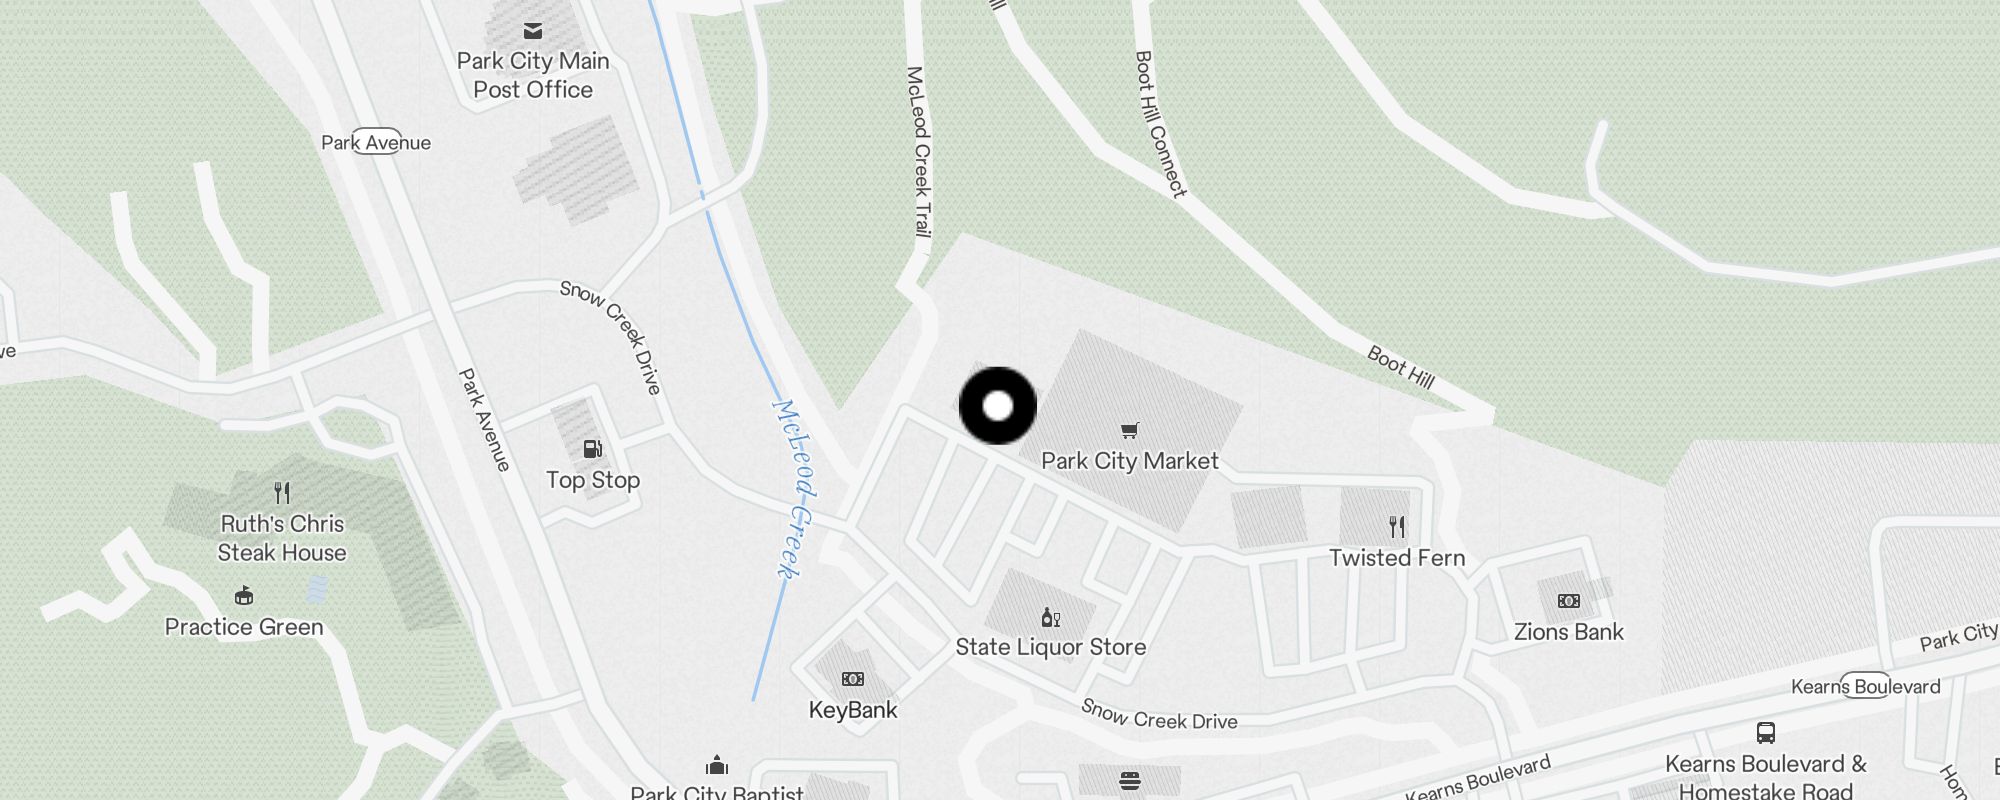Select the KeyBank money icon
Viewport: 2000px width, 800px height.
coord(852,679)
